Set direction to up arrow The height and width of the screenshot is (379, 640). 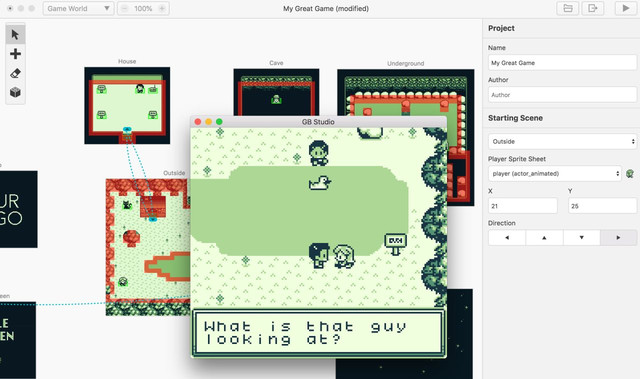tap(544, 237)
